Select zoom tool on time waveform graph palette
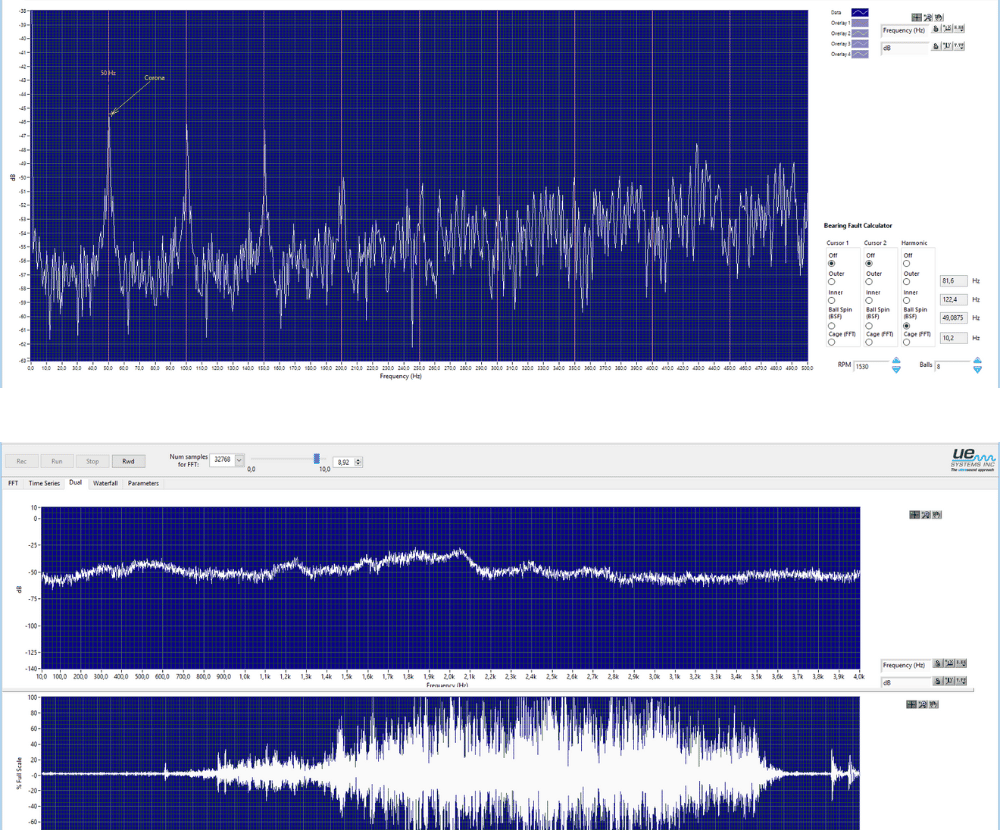Screen dimensions: 1000x830 [922, 704]
